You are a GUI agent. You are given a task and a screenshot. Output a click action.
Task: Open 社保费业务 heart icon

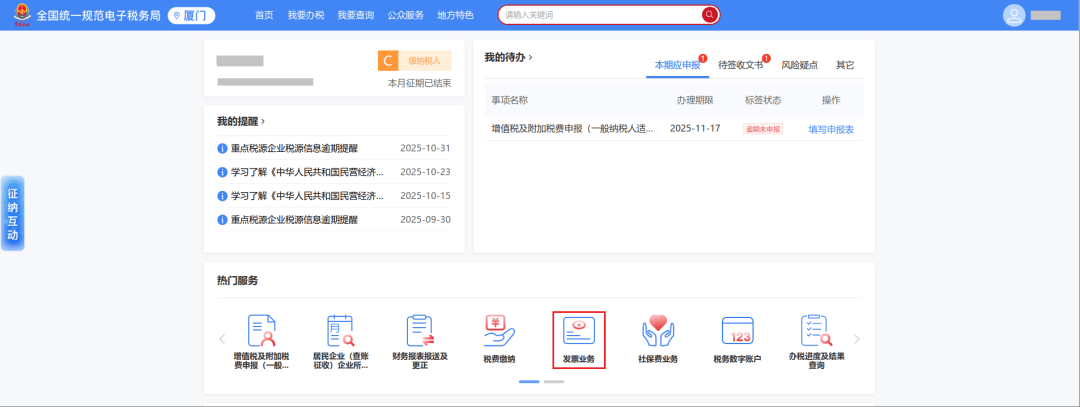click(x=657, y=331)
